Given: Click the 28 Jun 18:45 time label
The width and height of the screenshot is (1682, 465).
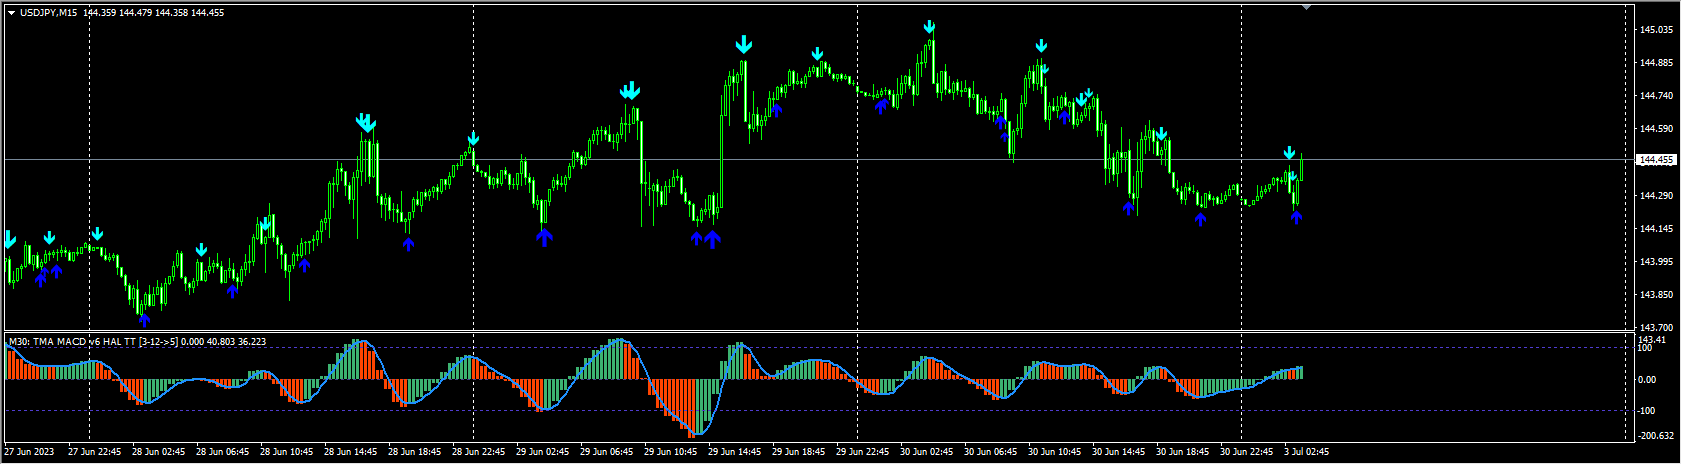Looking at the screenshot, I should 415,452.
